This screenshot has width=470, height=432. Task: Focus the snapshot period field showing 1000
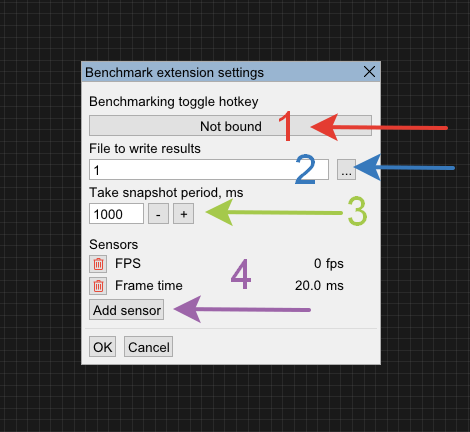pyautogui.click(x=116, y=214)
